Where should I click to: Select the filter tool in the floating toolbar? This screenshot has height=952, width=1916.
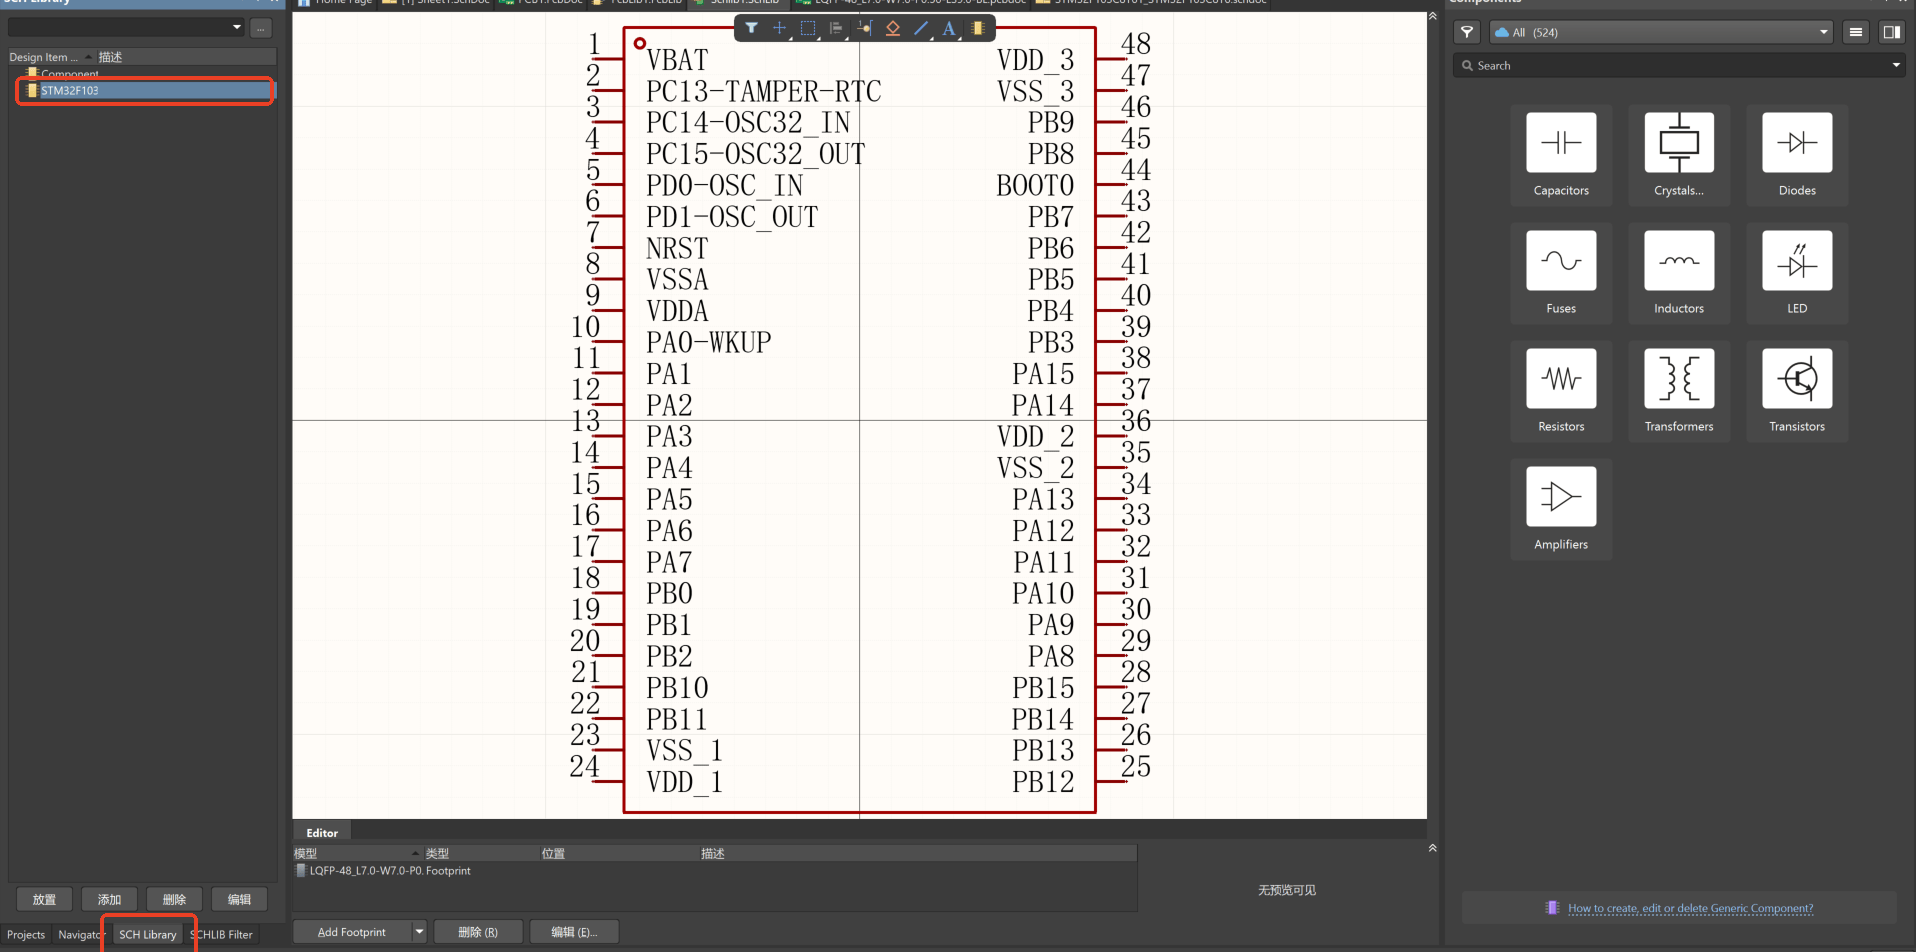click(752, 28)
